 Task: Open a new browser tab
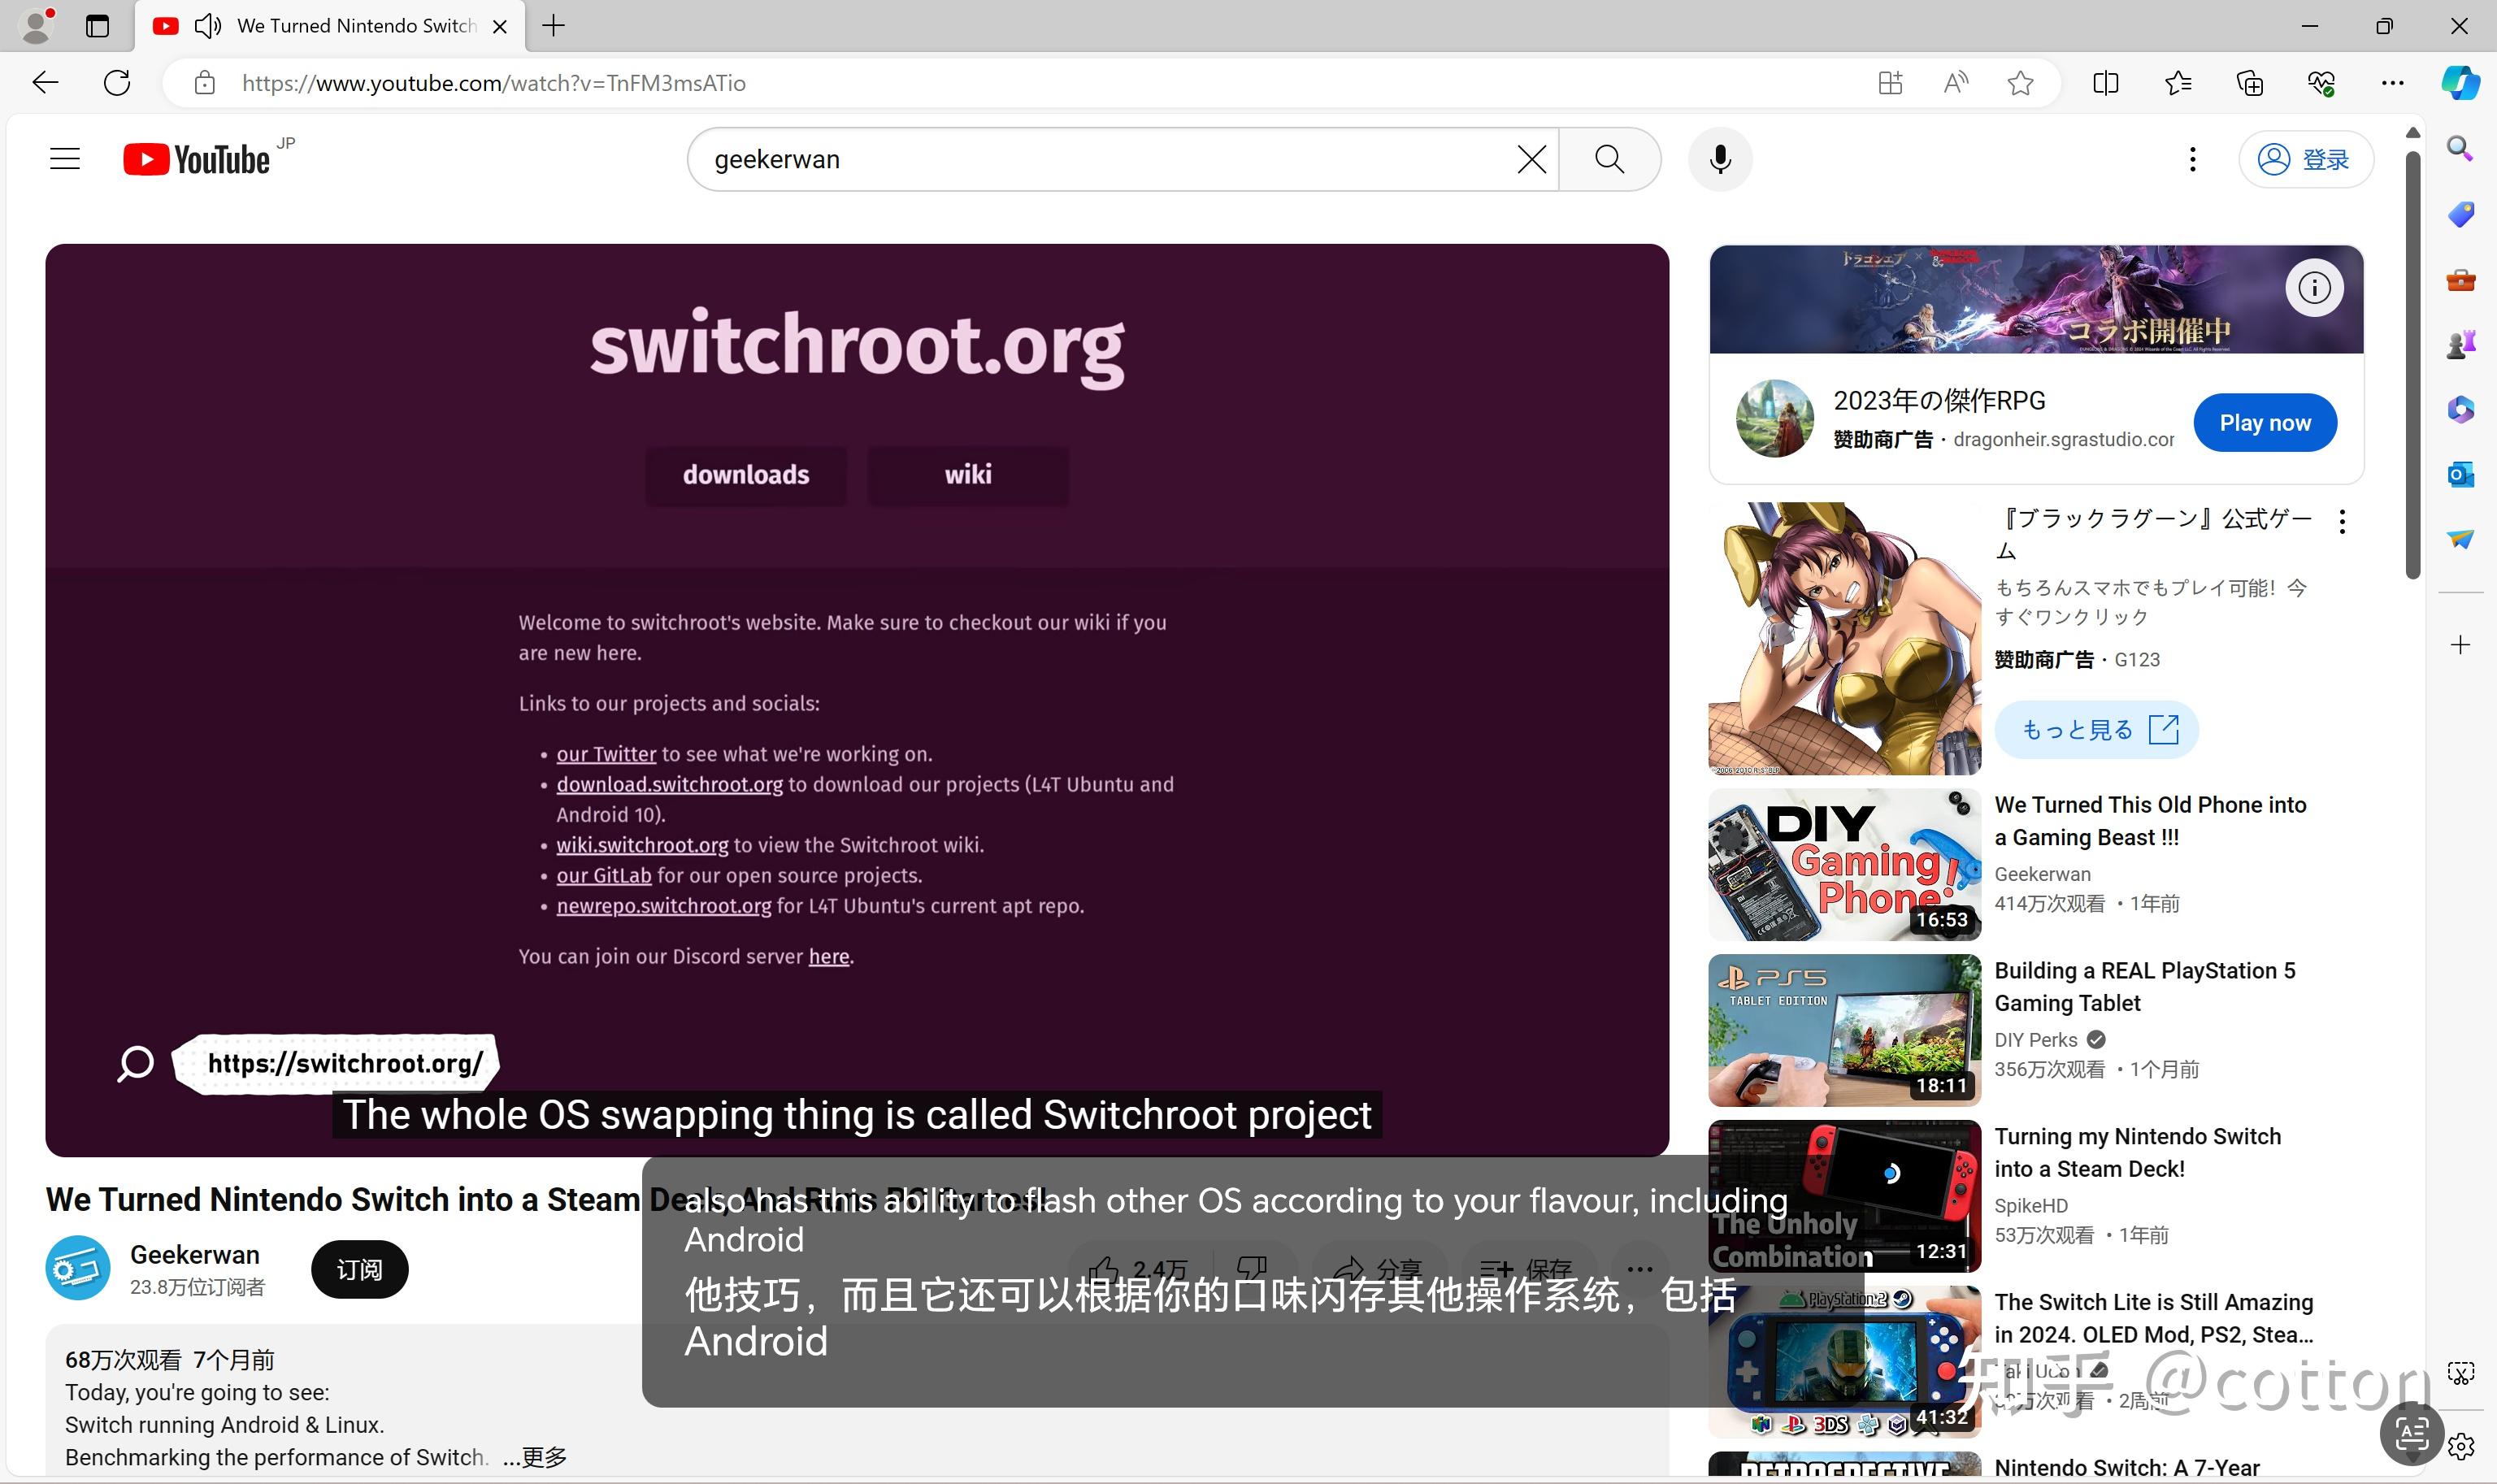[x=553, y=26]
